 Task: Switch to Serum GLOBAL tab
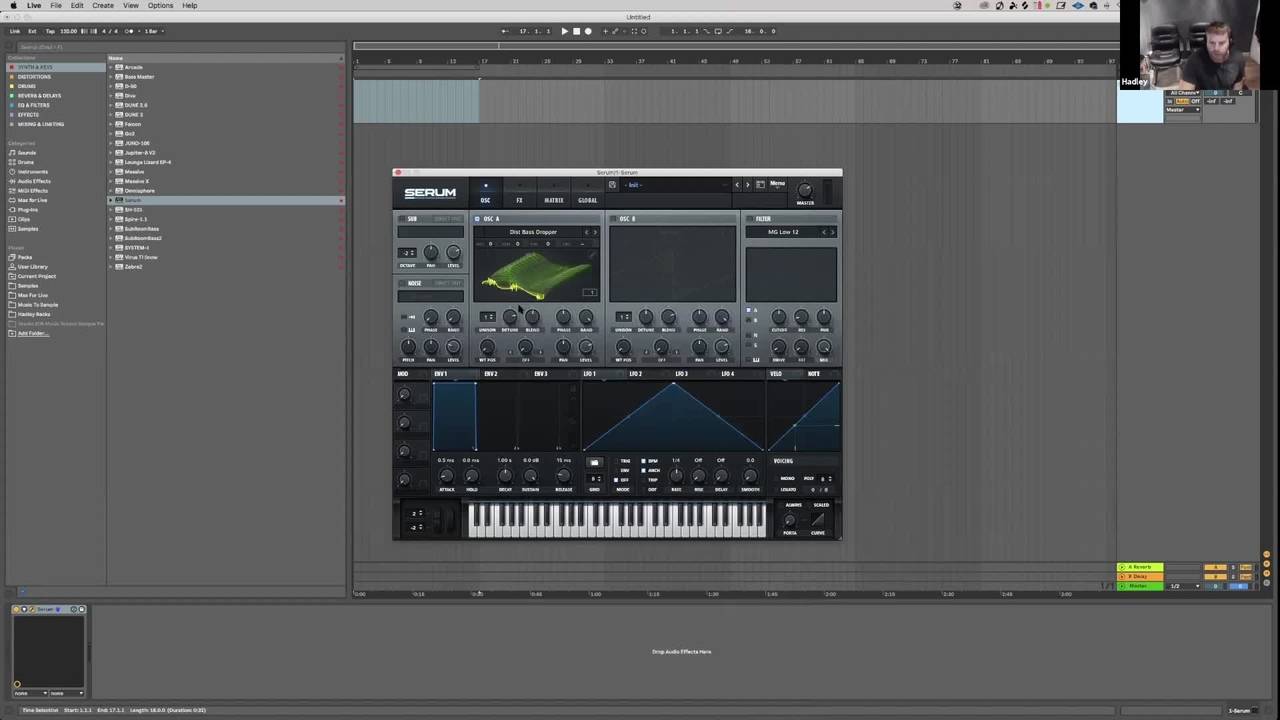588,200
